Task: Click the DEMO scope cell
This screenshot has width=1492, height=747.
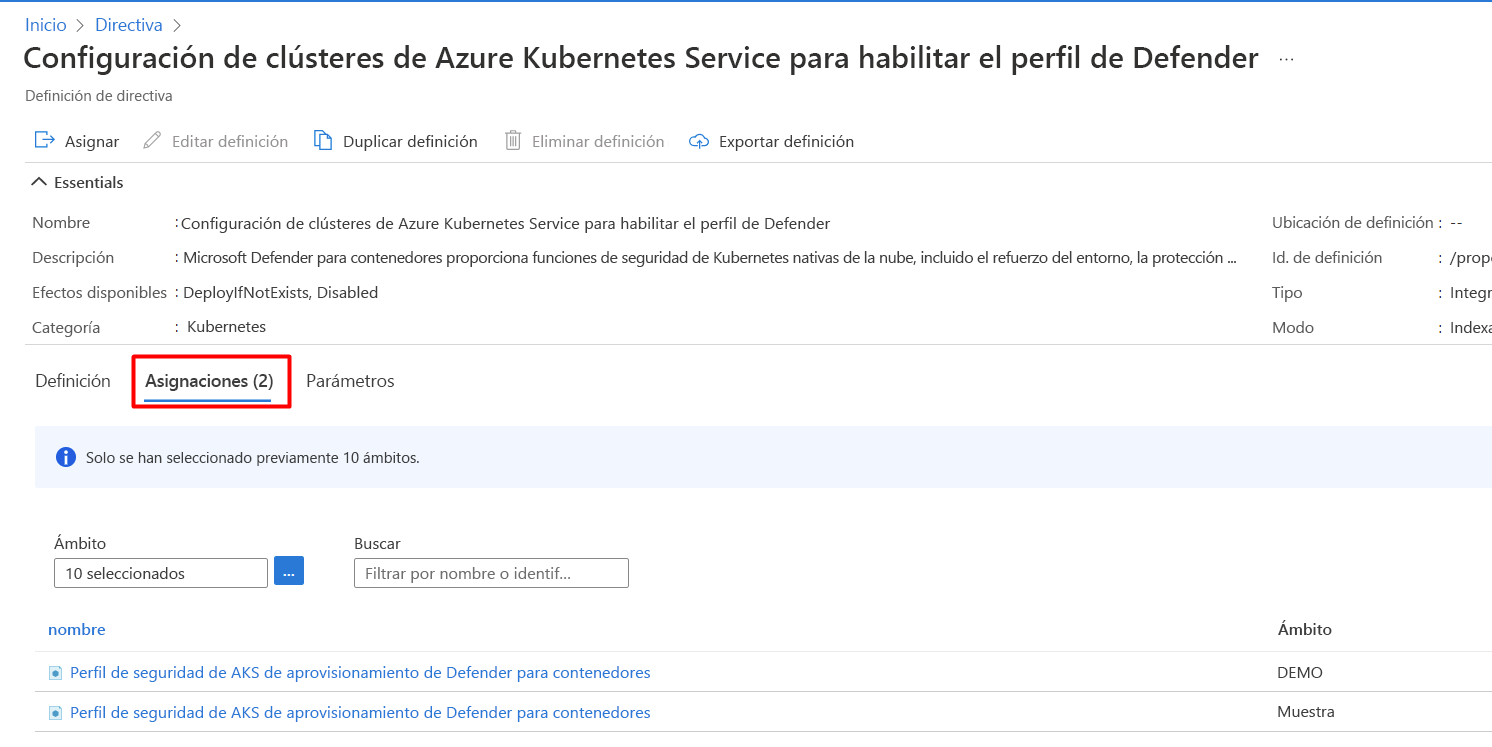Action: point(1300,673)
